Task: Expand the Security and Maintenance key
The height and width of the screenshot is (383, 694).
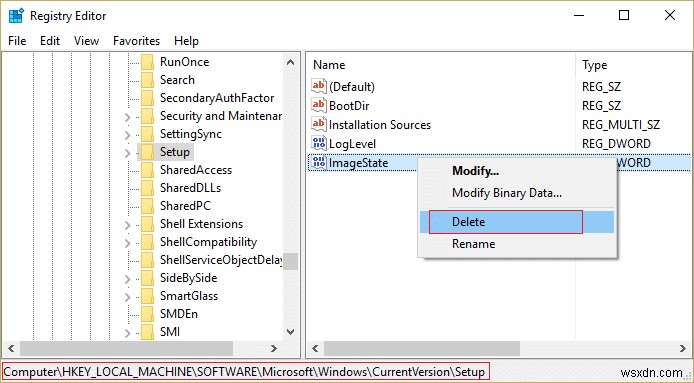Action: pos(127,117)
